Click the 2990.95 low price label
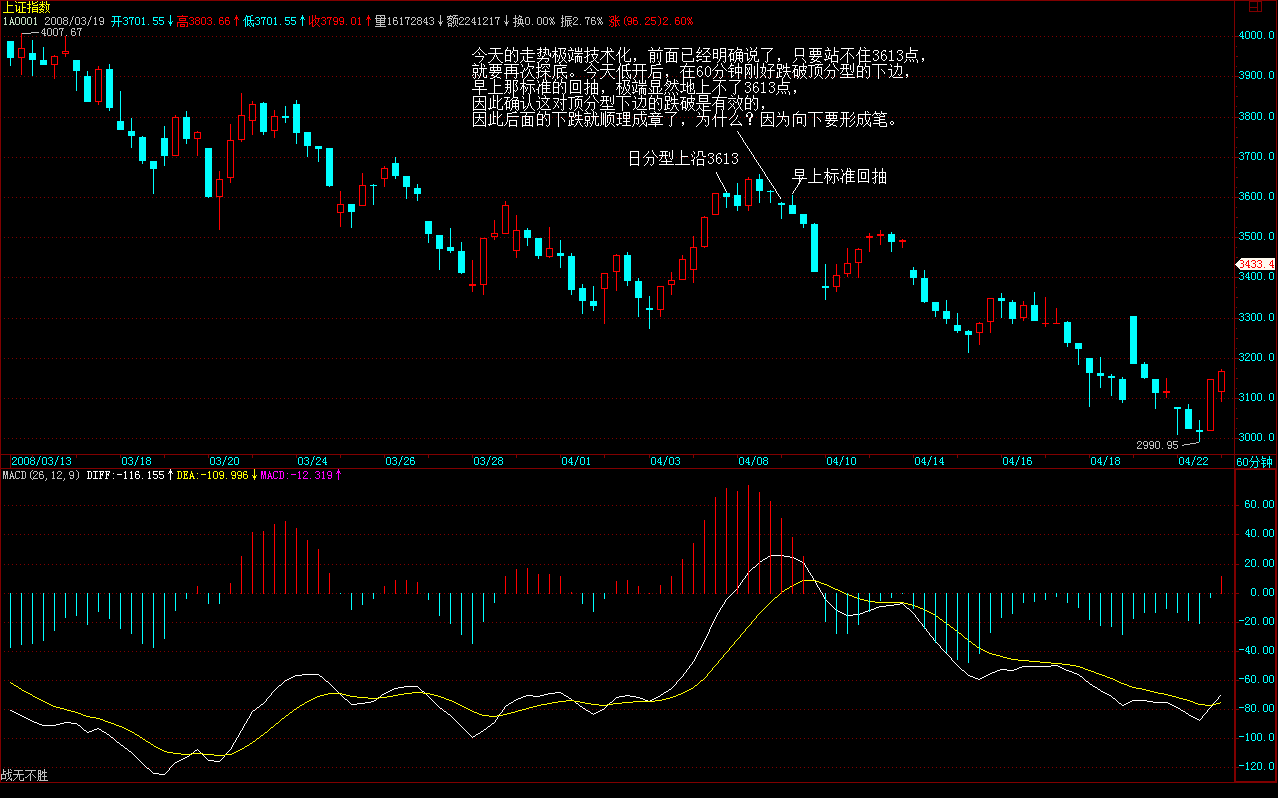 [x=1157, y=445]
